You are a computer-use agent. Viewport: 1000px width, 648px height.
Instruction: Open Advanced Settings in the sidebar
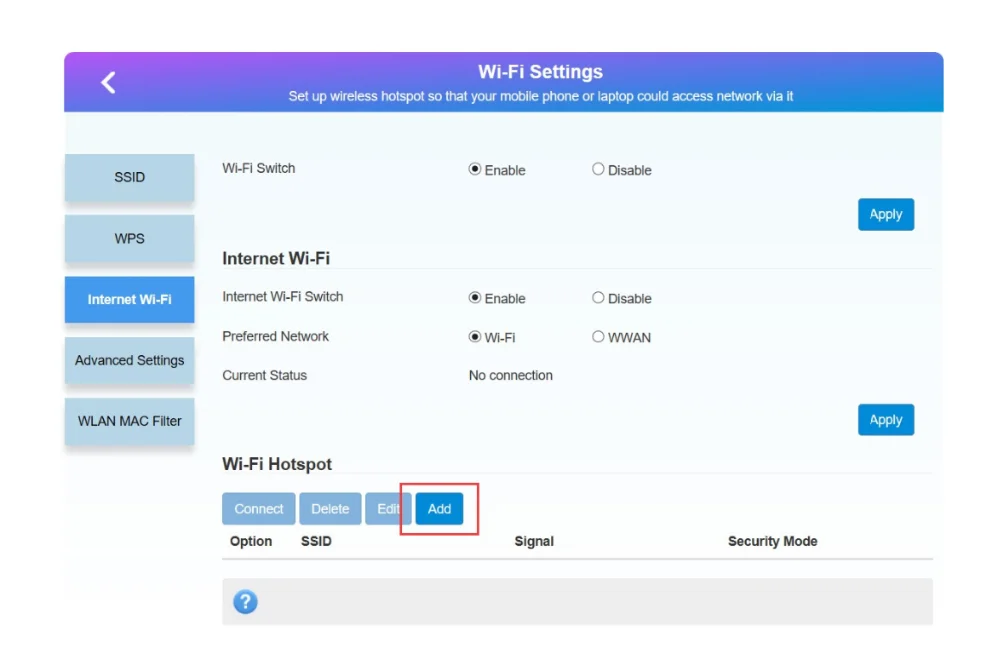[x=129, y=360]
